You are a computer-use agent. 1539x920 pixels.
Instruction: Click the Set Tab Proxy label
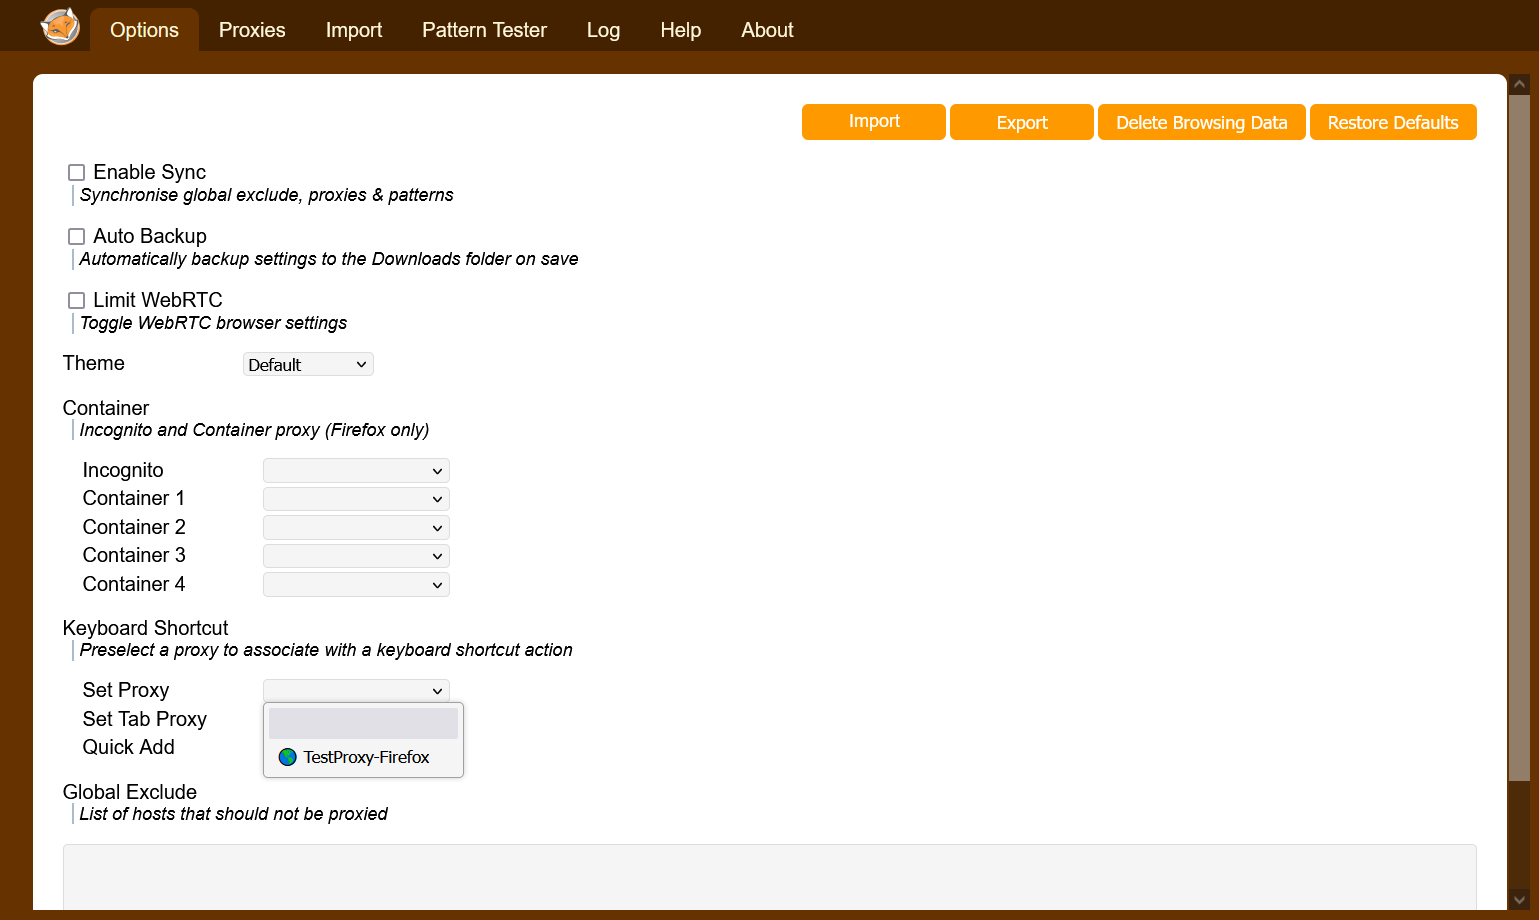[x=145, y=719]
